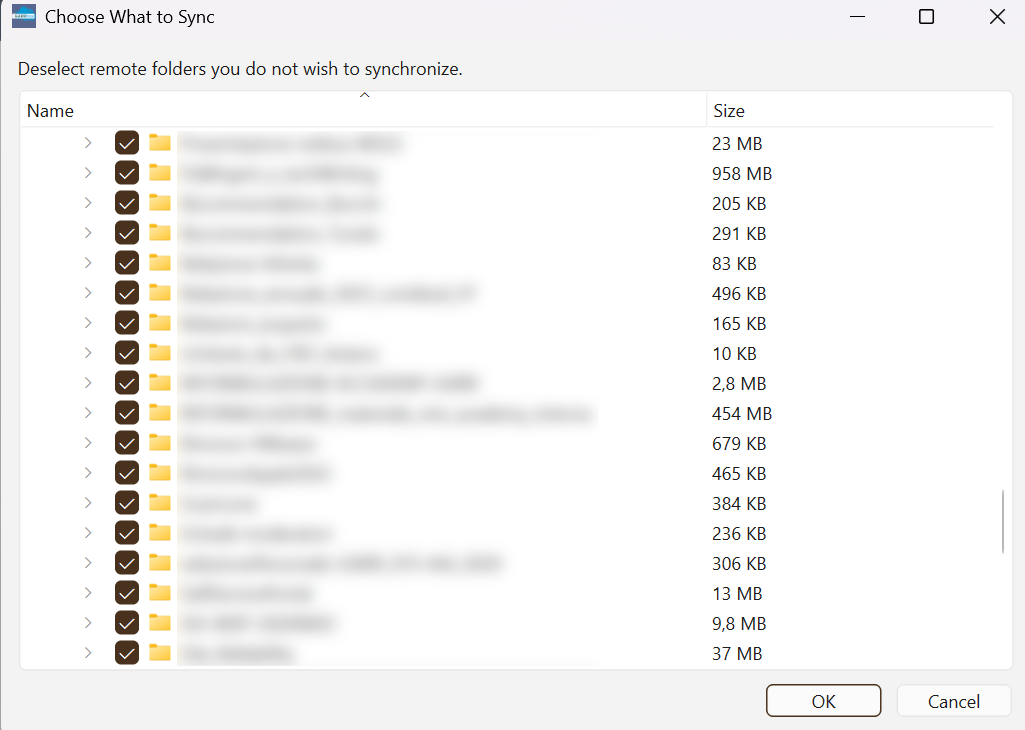Sort the list by the Size column
Image resolution: width=1025 pixels, height=730 pixels.
[728, 110]
